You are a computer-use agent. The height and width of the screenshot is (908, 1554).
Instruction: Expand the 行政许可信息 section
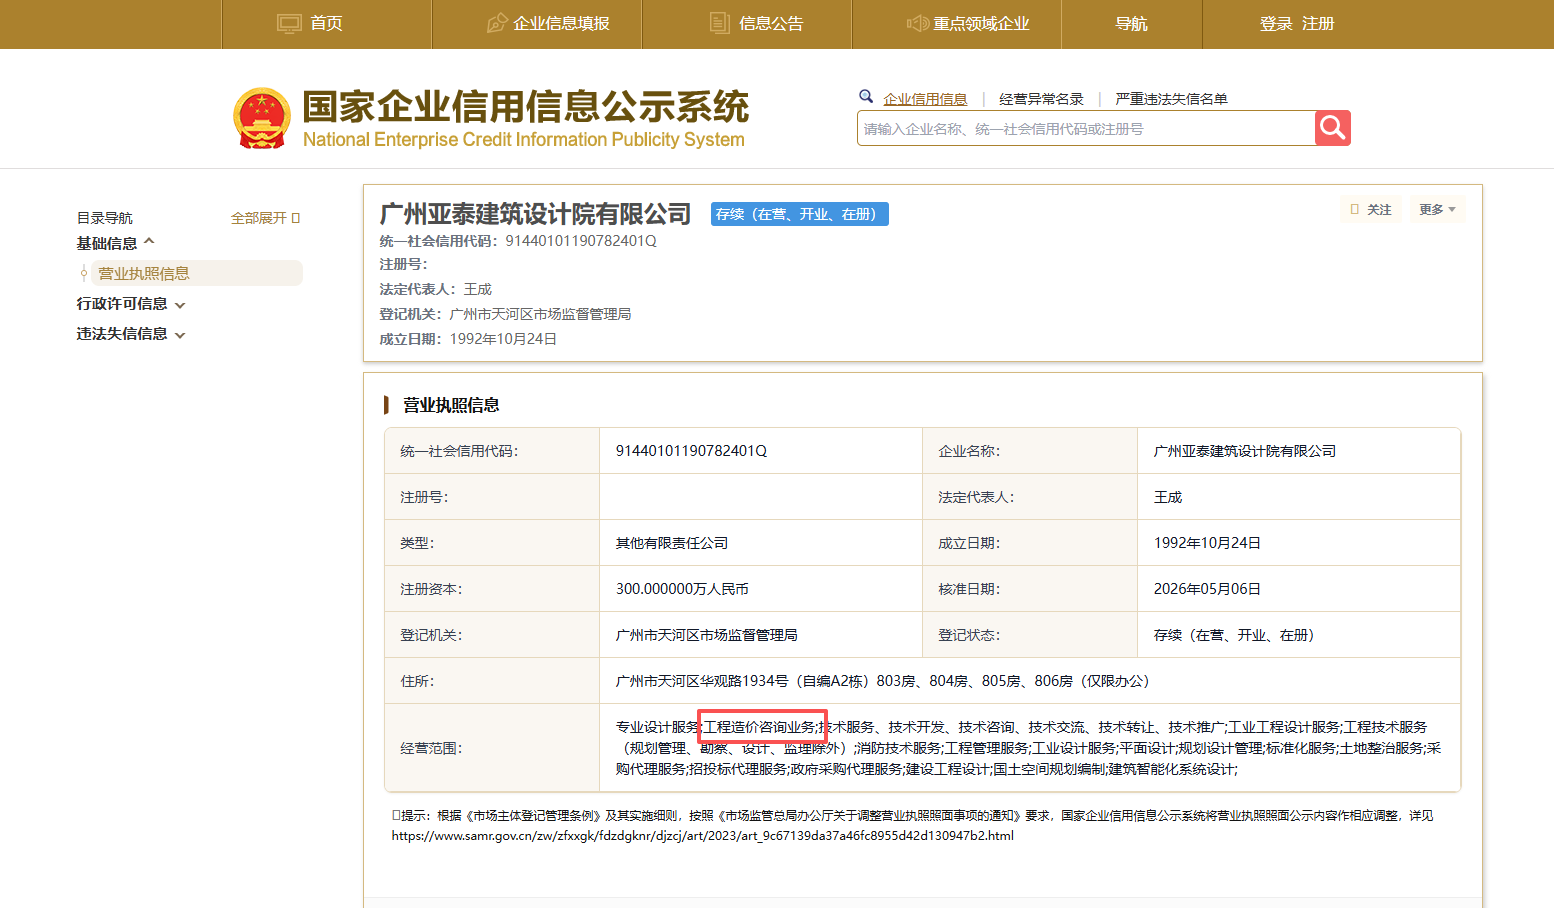pos(131,304)
